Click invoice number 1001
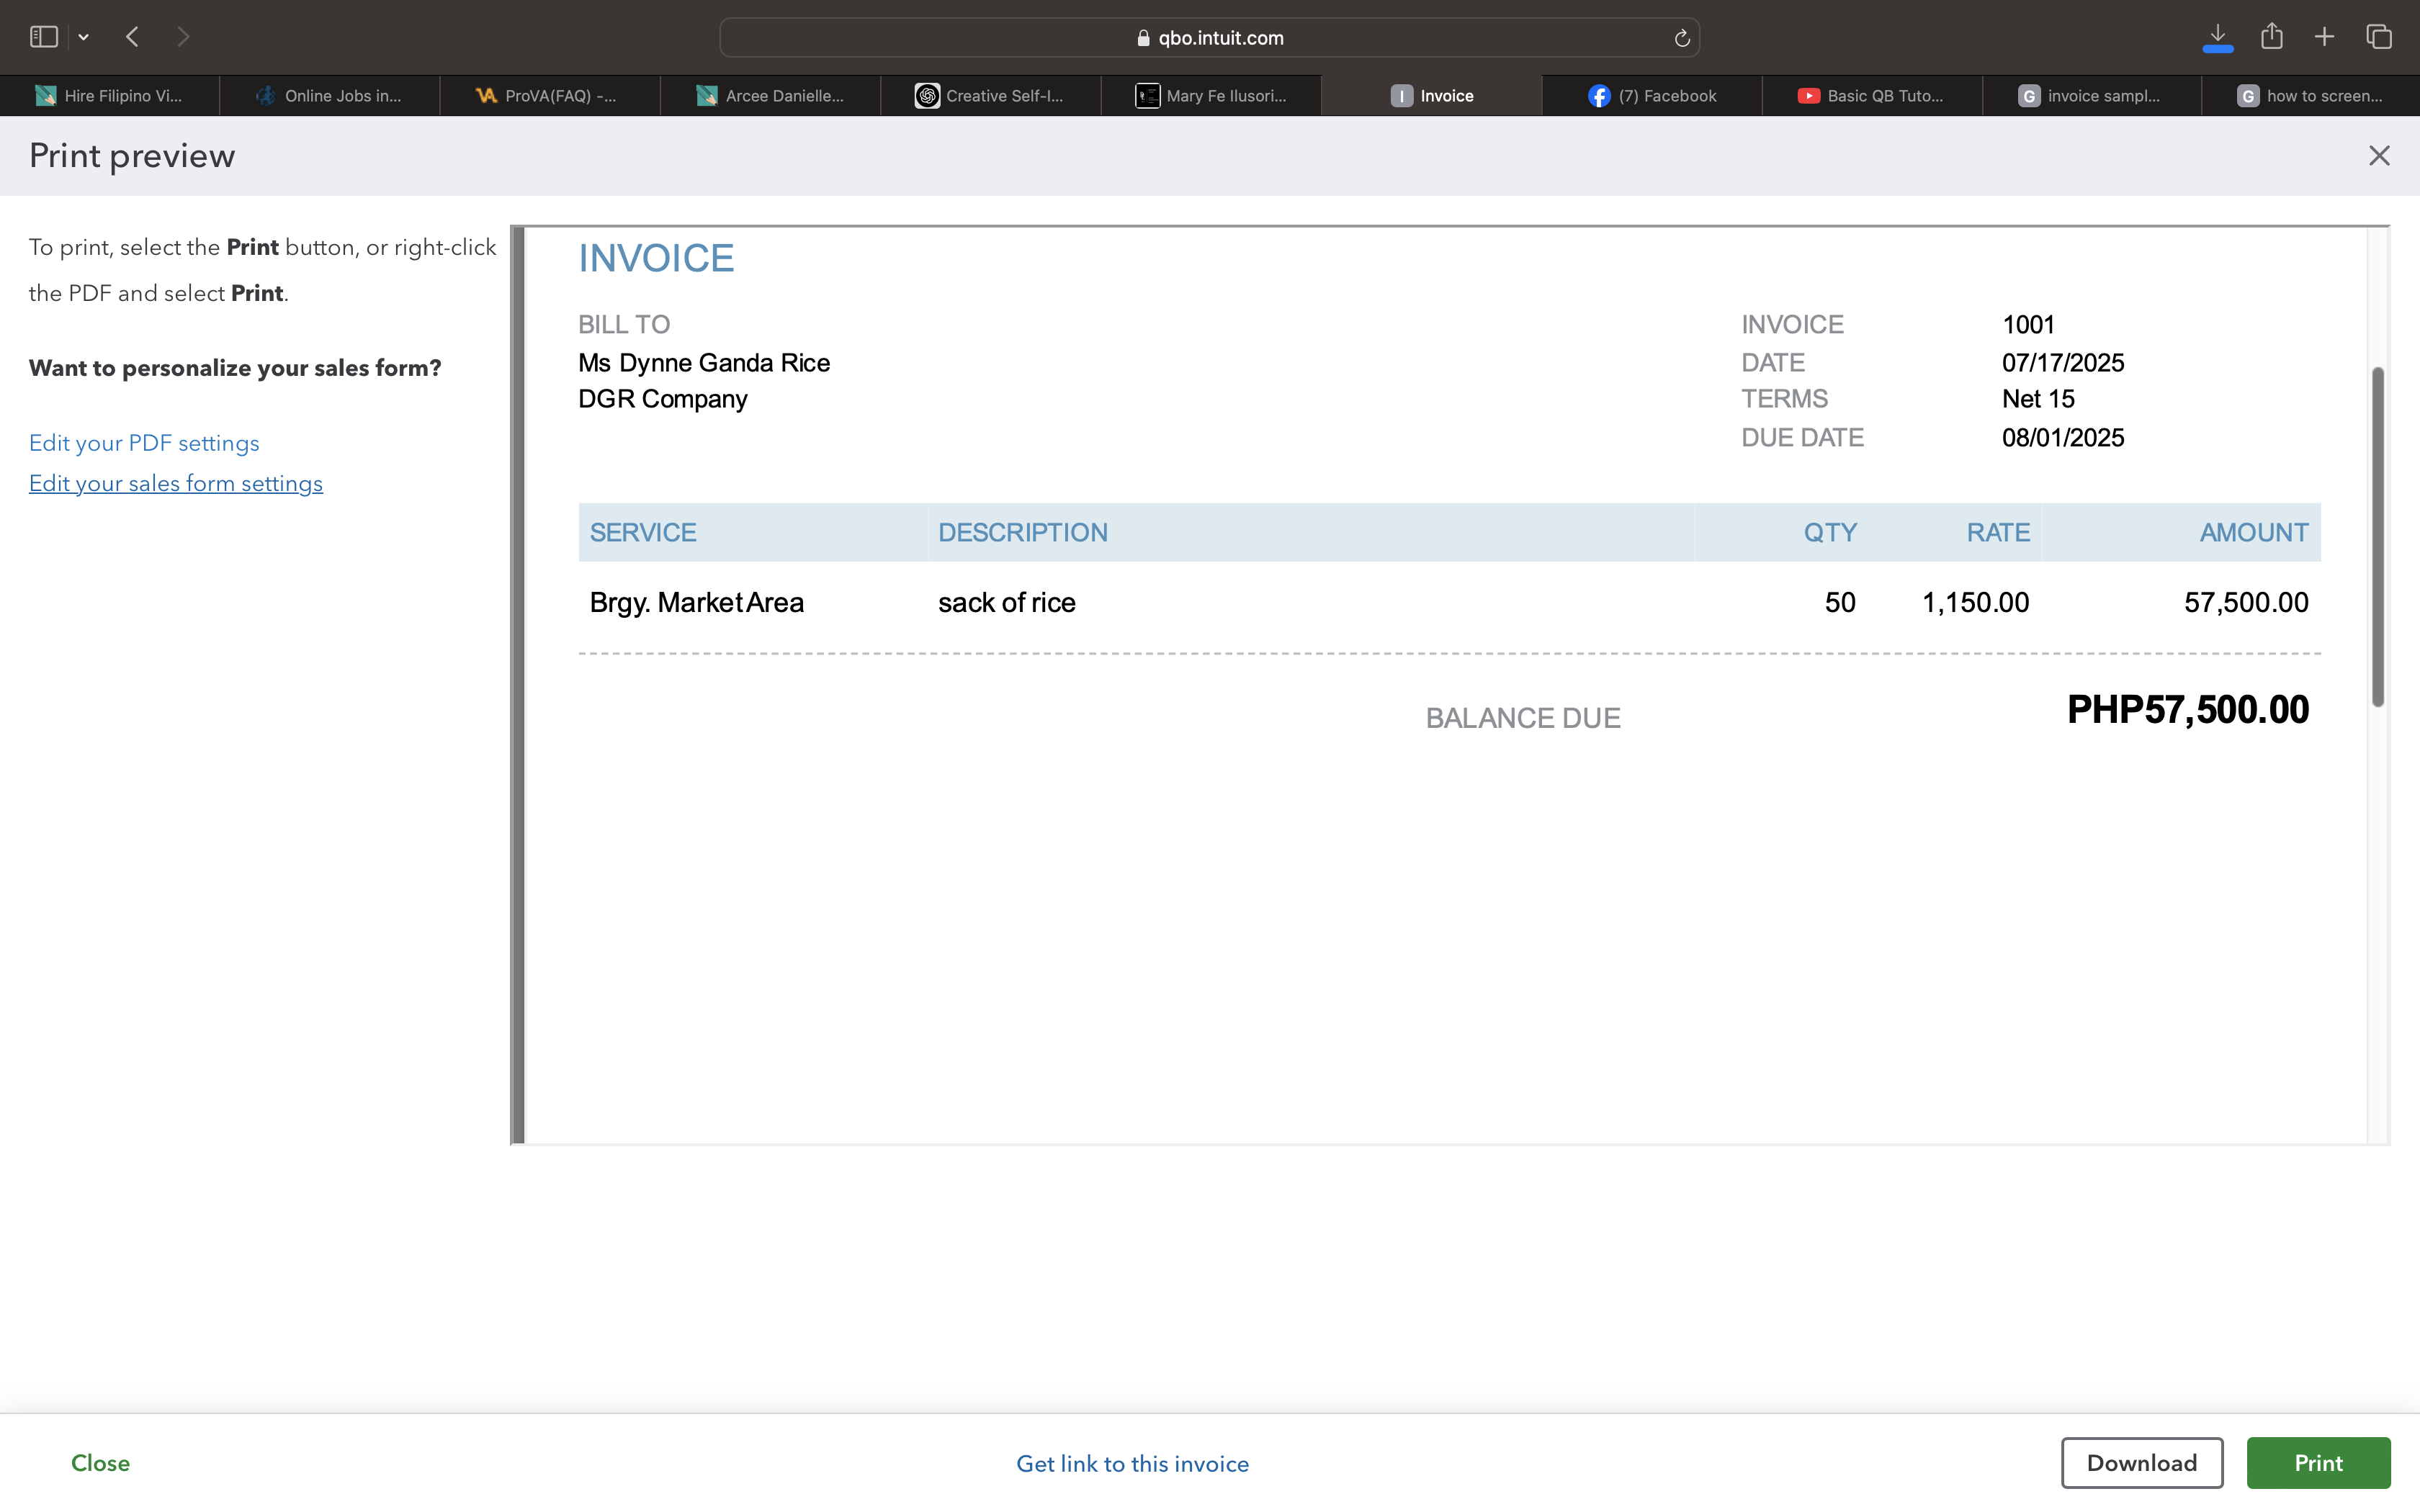2420x1512 pixels. pos(2028,325)
